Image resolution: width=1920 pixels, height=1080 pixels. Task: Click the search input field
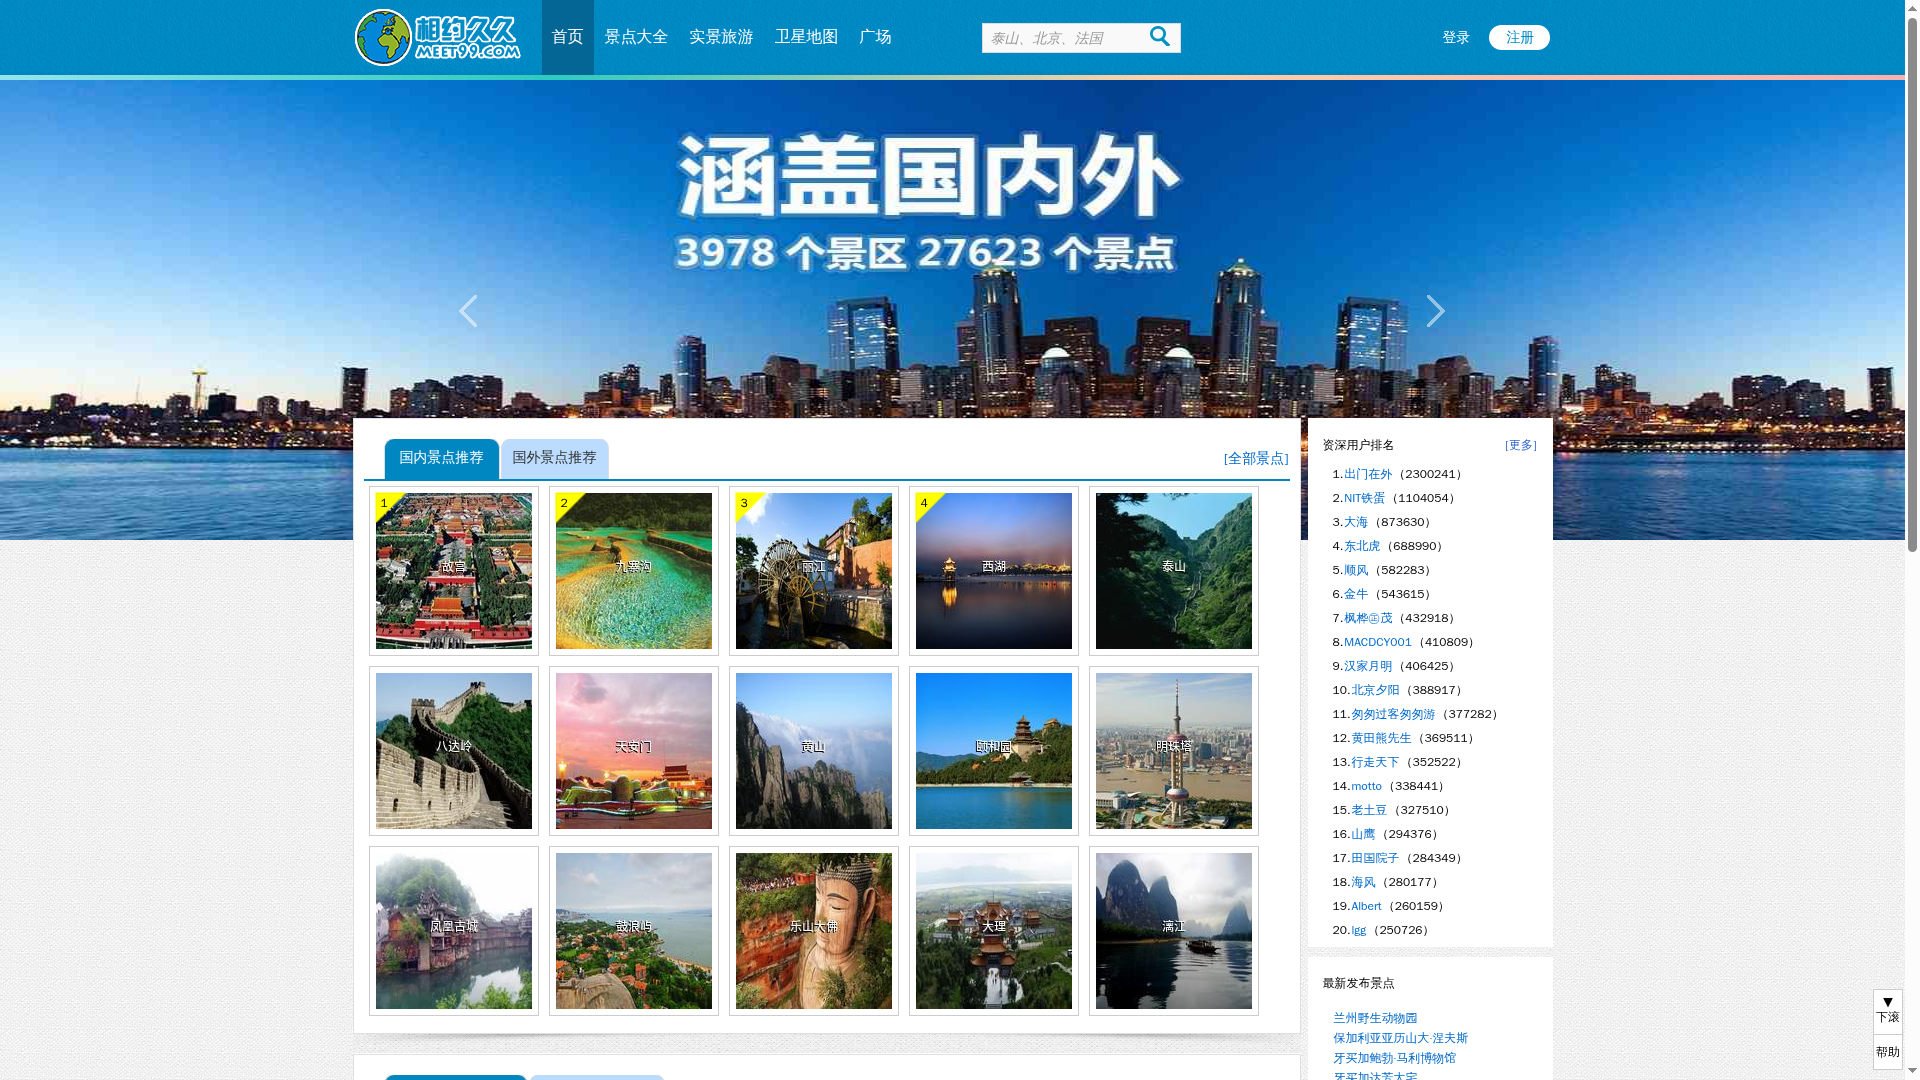(1062, 38)
